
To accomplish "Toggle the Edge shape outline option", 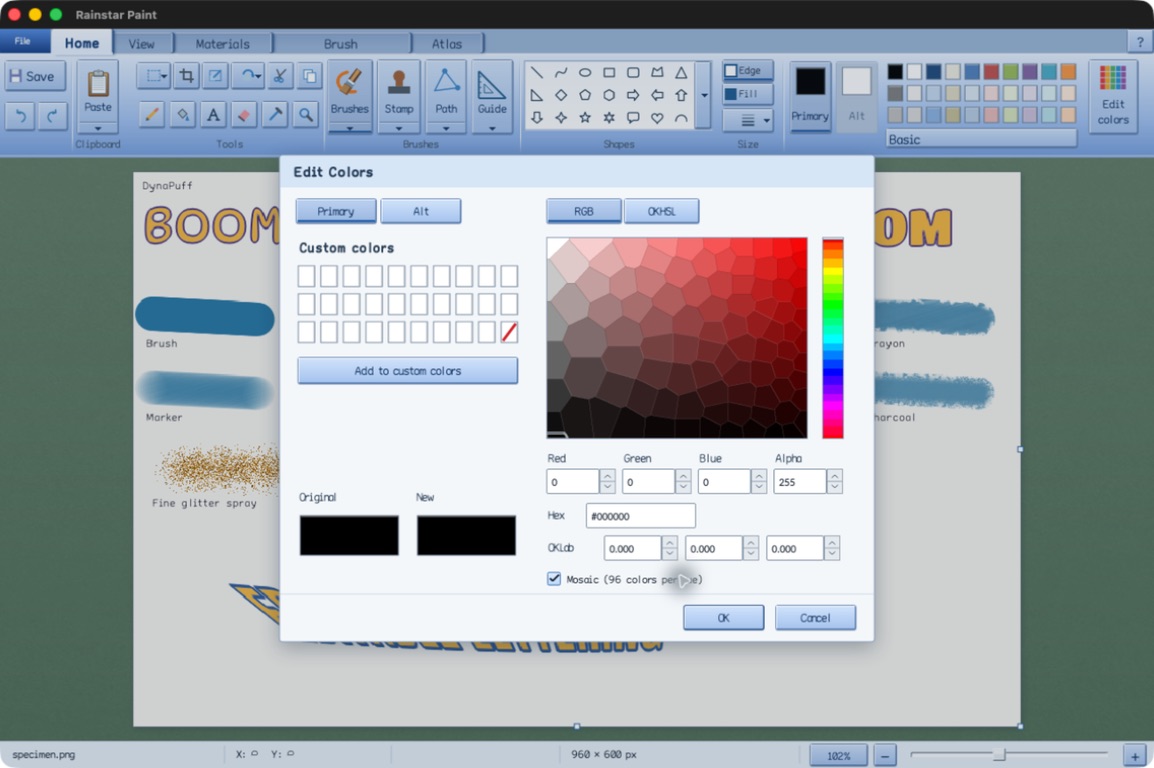I will point(748,71).
